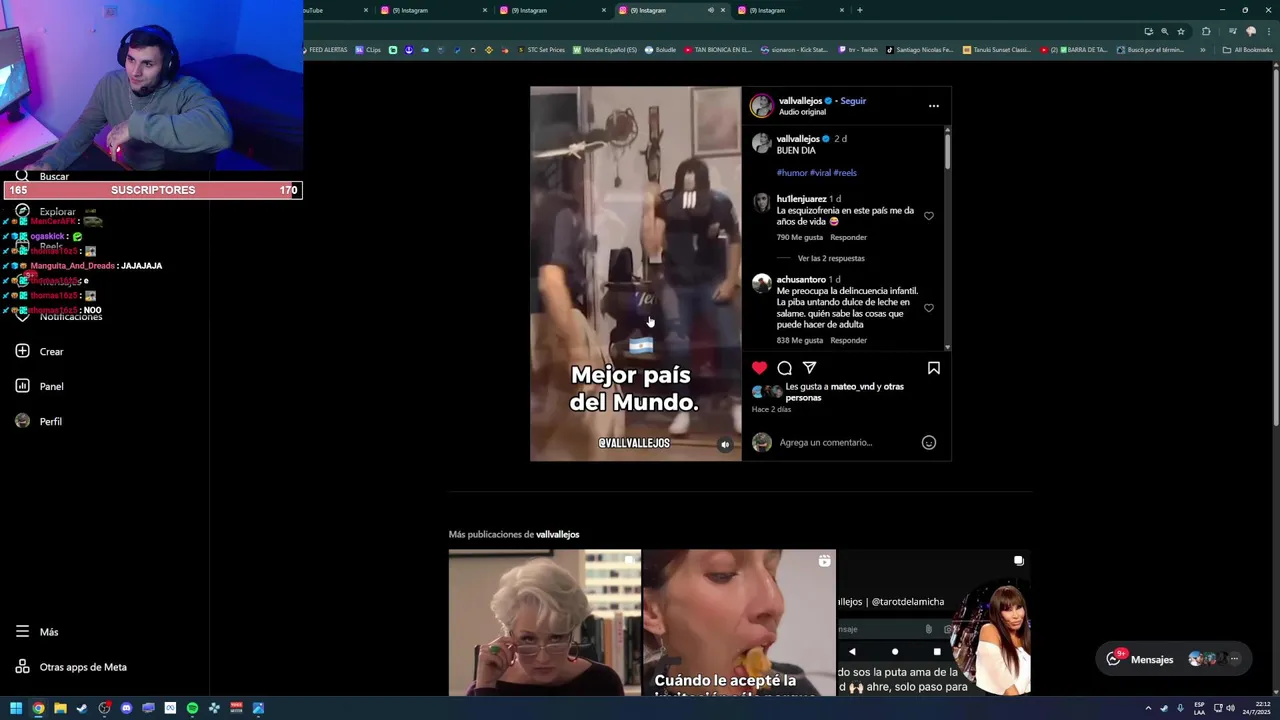Open Spotify from the taskbar
The height and width of the screenshot is (720, 1280).
[x=192, y=708]
